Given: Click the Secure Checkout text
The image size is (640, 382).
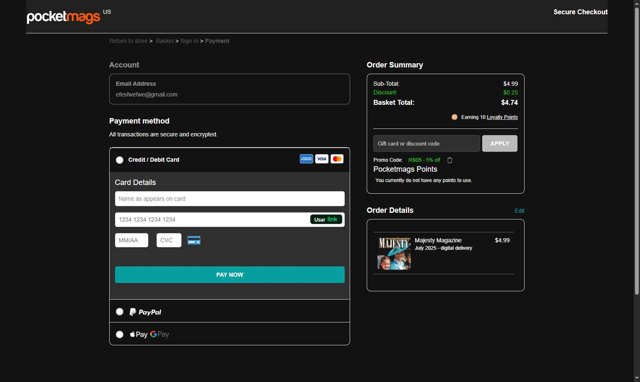Looking at the screenshot, I should pos(580,12).
